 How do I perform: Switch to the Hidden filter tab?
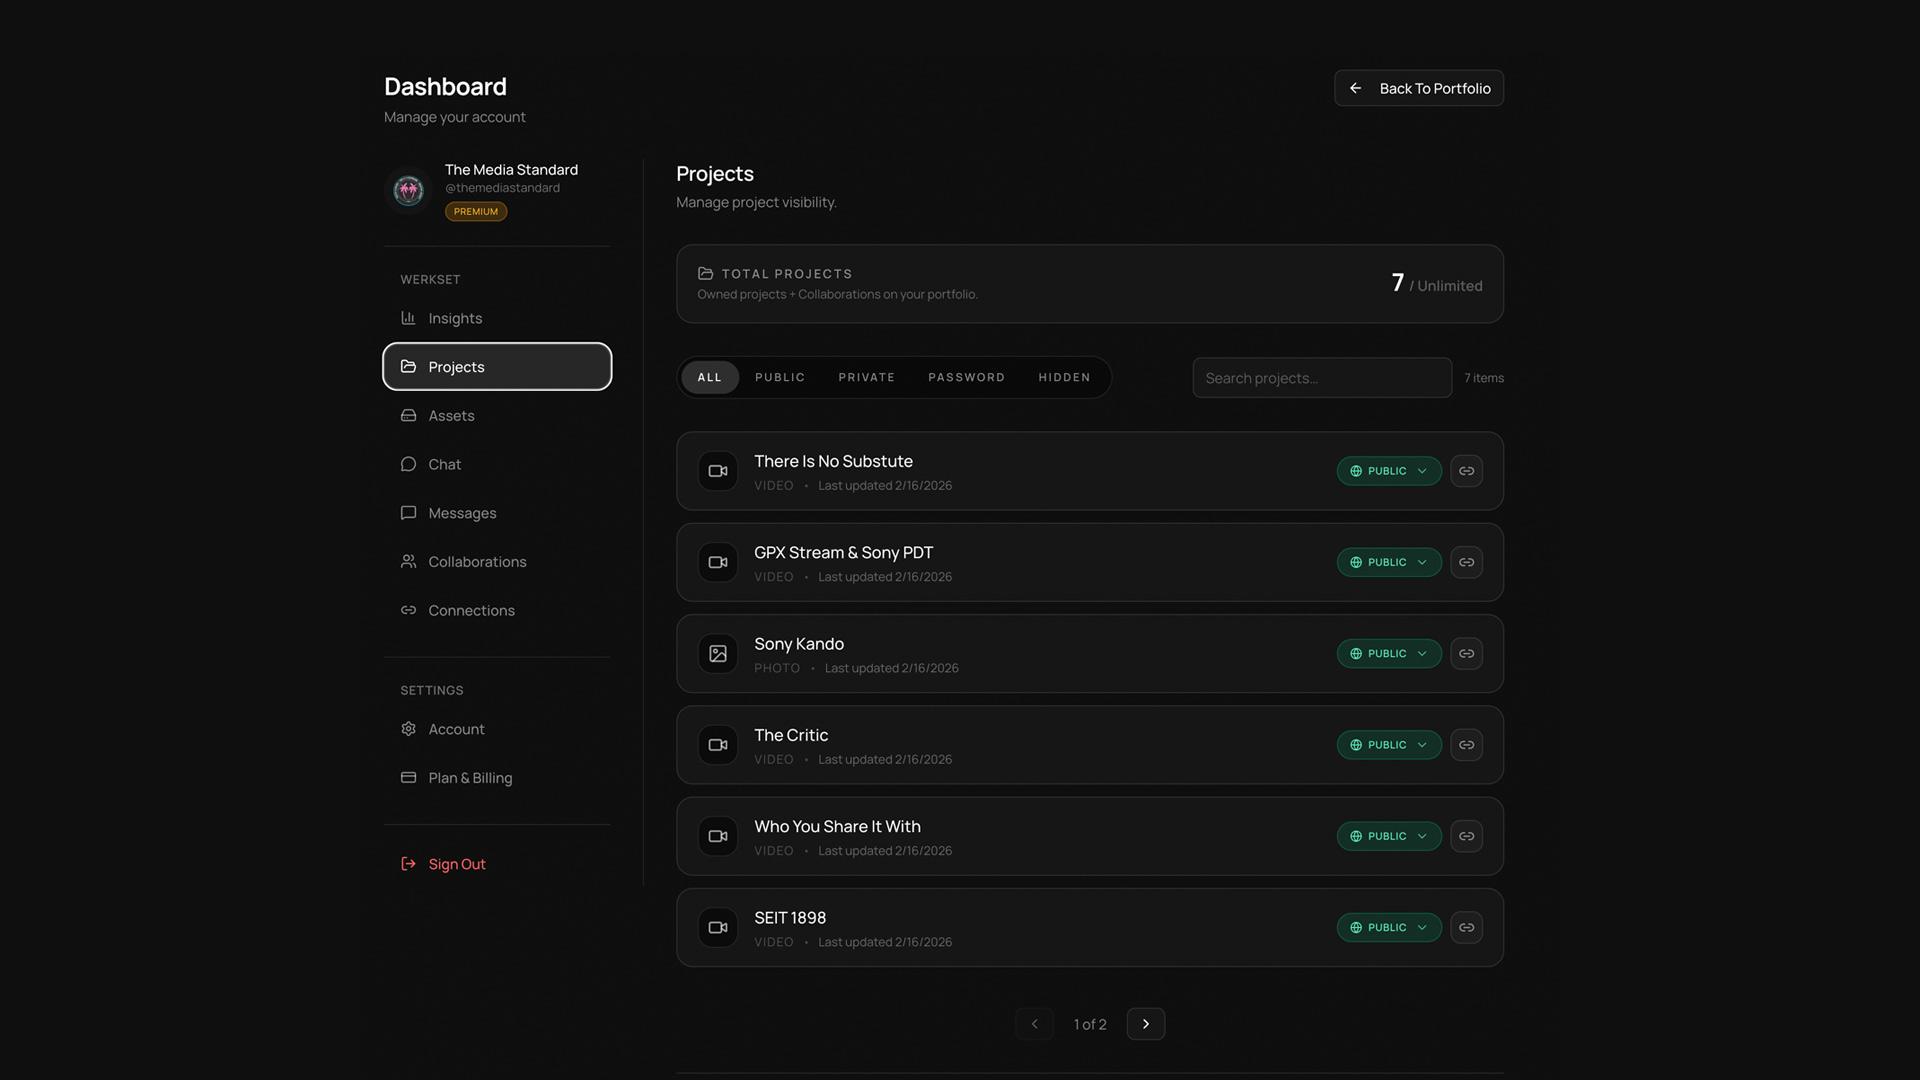tap(1064, 377)
